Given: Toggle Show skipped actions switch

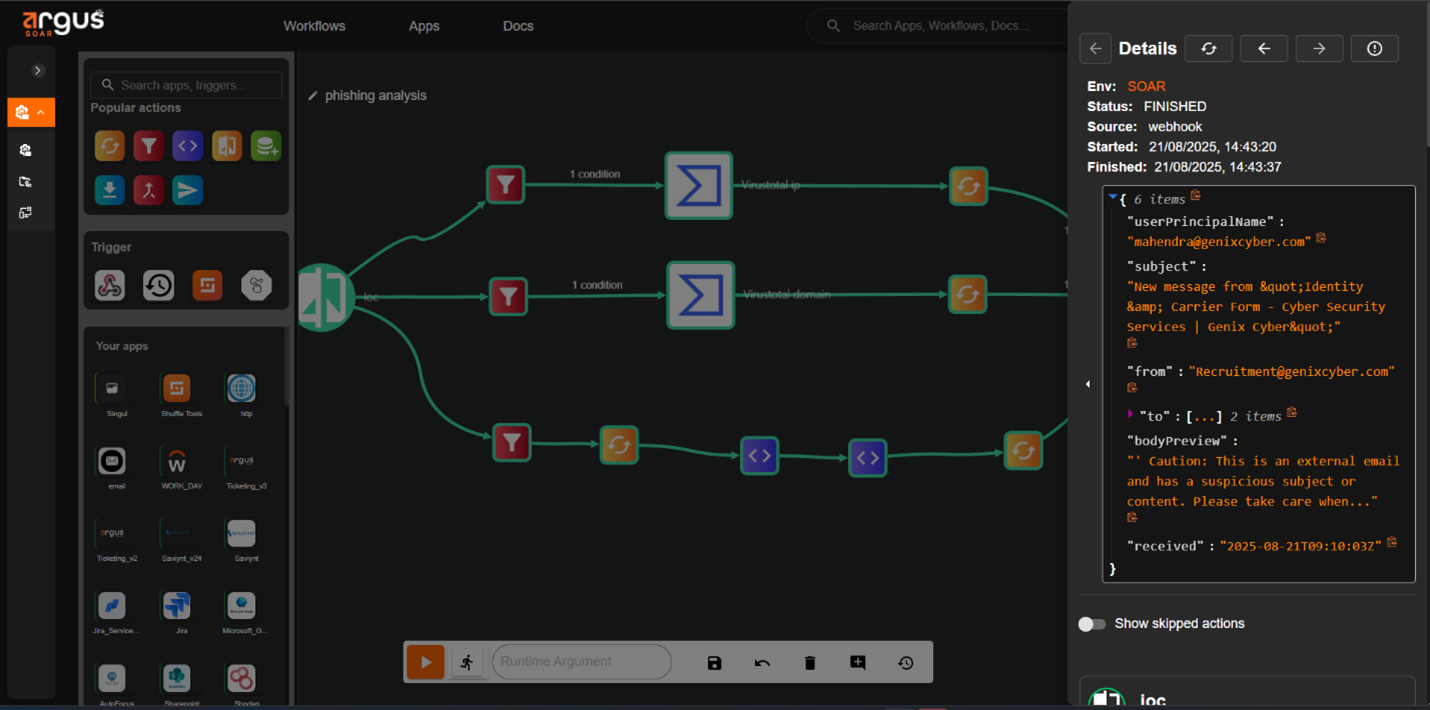Looking at the screenshot, I should tap(1092, 624).
